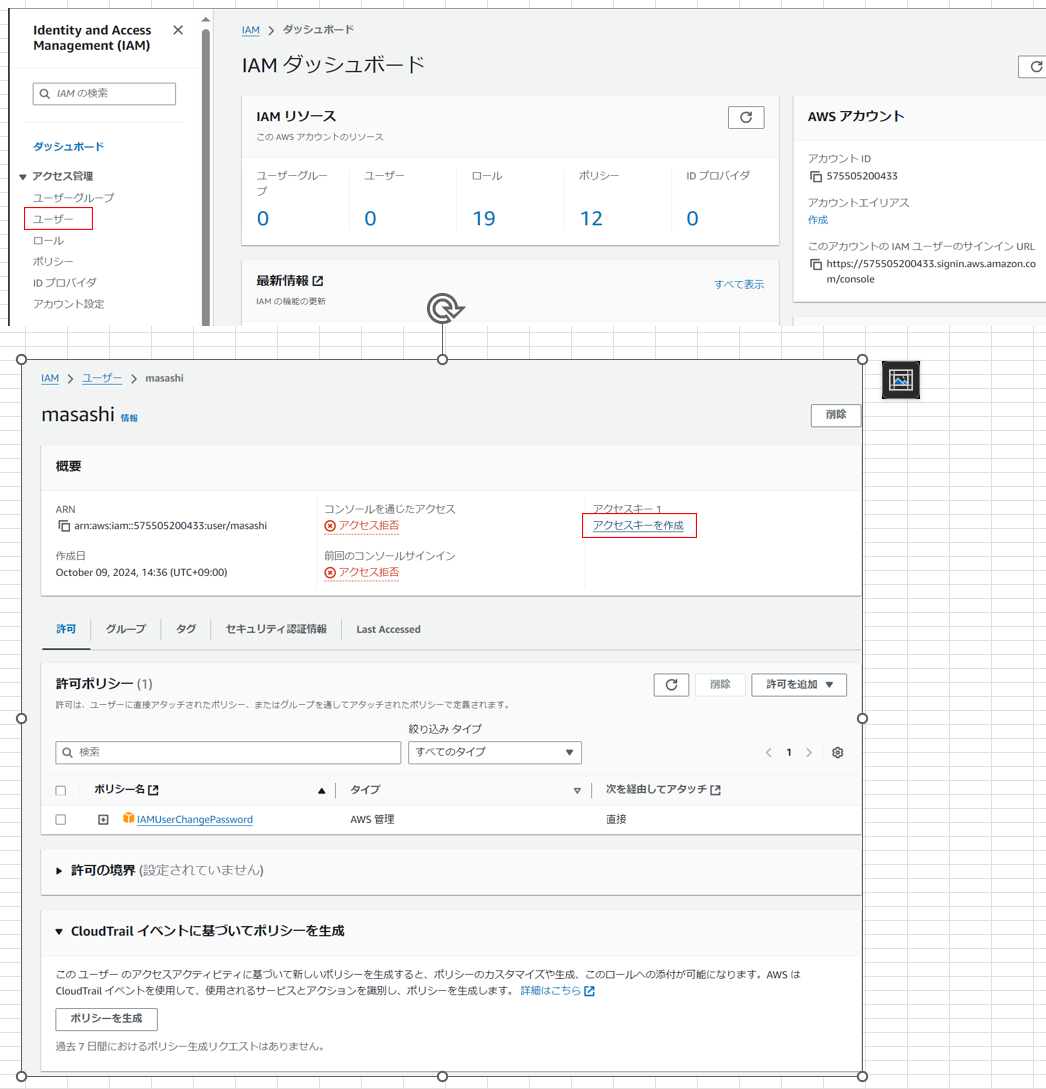Click the ID プロバイダ count 0
The width and height of the screenshot is (1046, 1089).
point(692,218)
